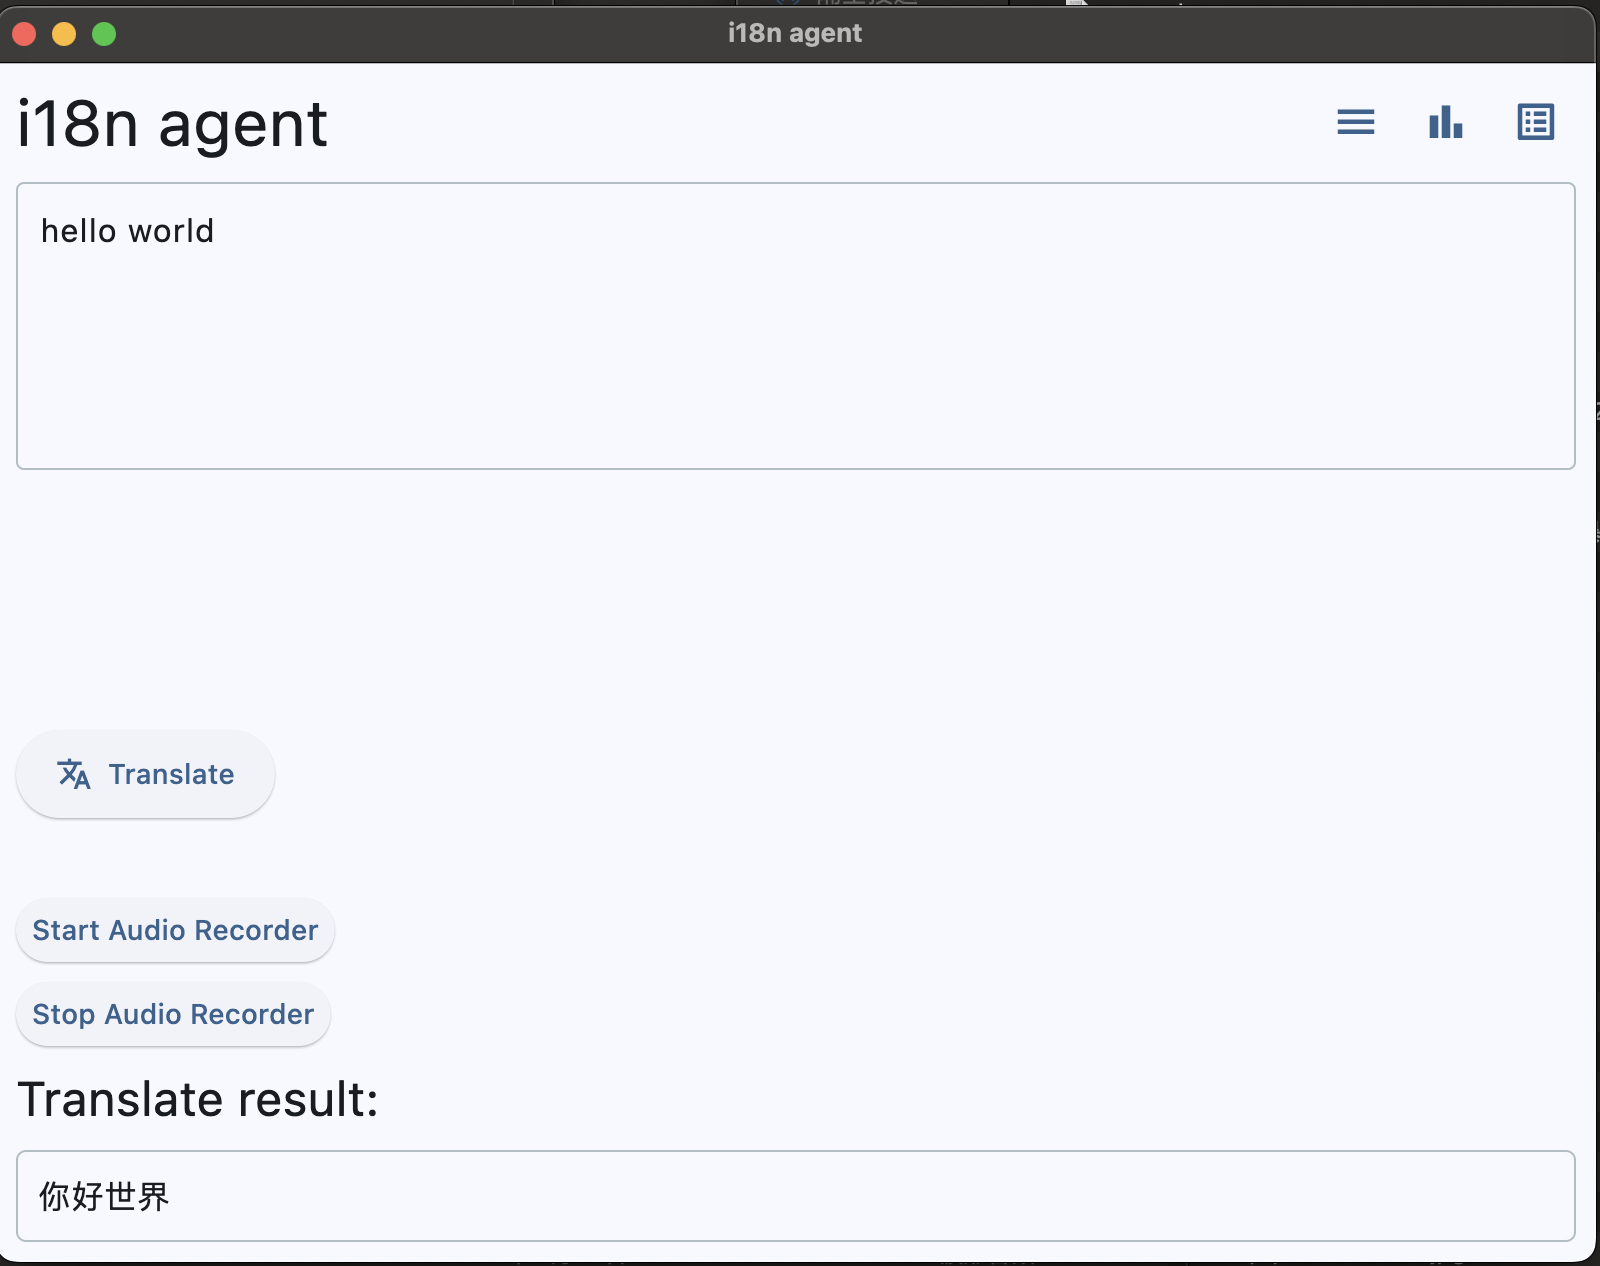Click the large 'i18n agent' page heading
This screenshot has width=1600, height=1266.
(x=172, y=124)
